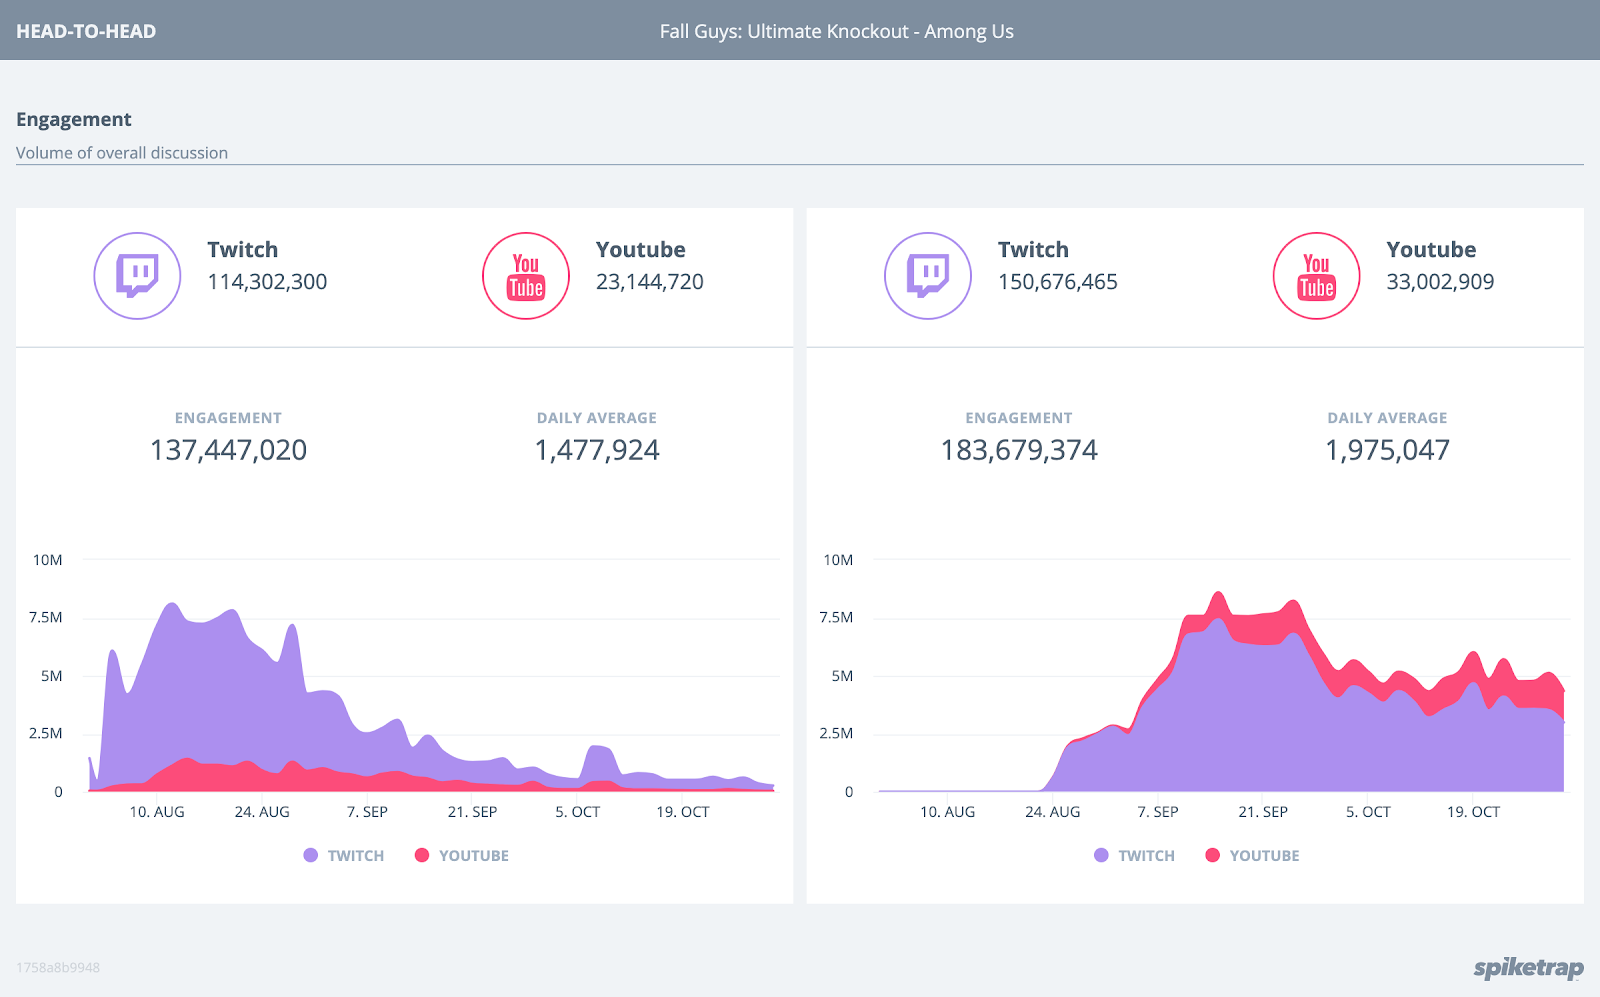Click the 5. OCT axis label in the left chart
Image resolution: width=1600 pixels, height=997 pixels.
(x=578, y=812)
